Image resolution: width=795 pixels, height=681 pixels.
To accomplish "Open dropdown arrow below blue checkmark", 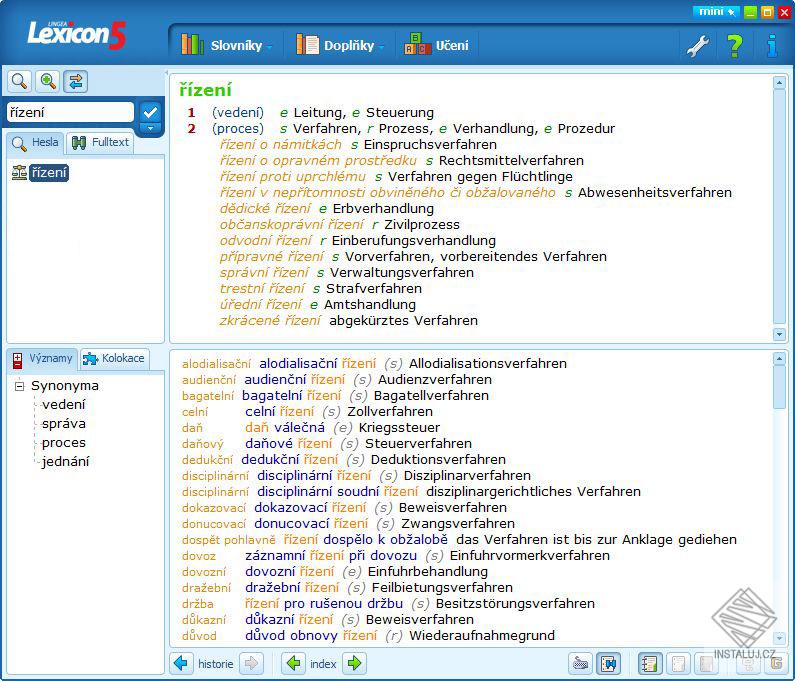I will [x=150, y=128].
